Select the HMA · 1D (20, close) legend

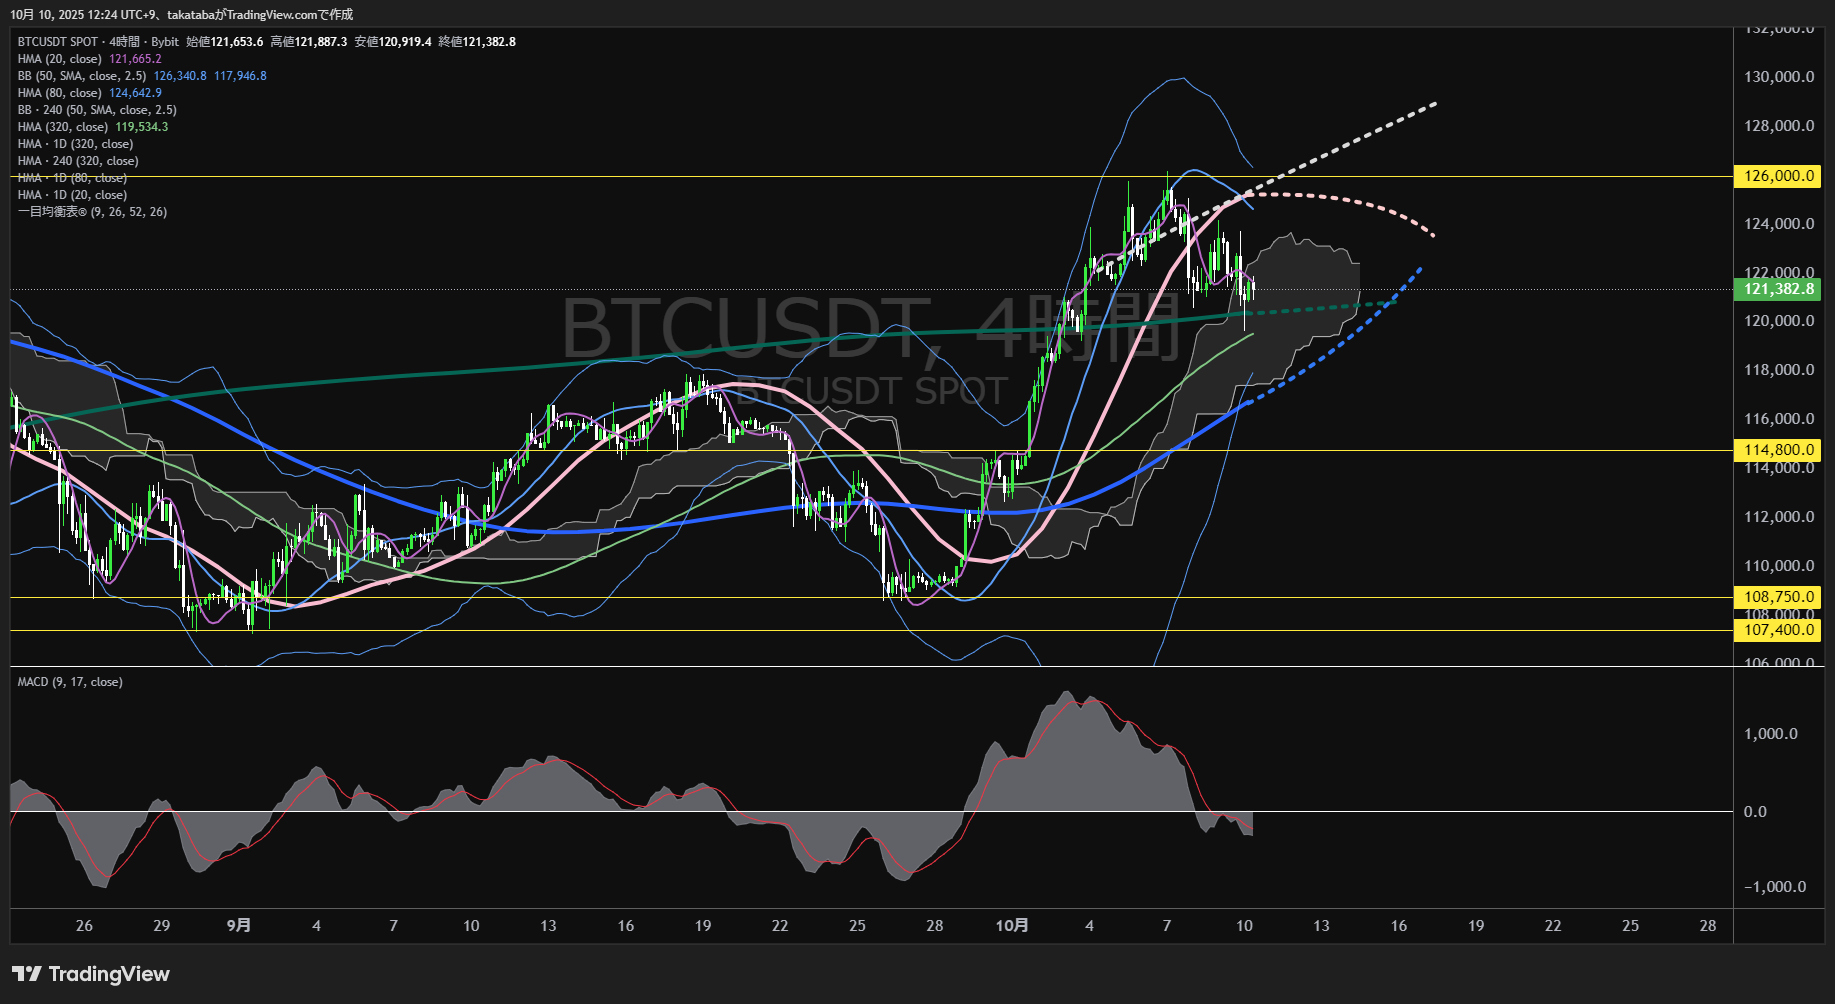coord(72,195)
